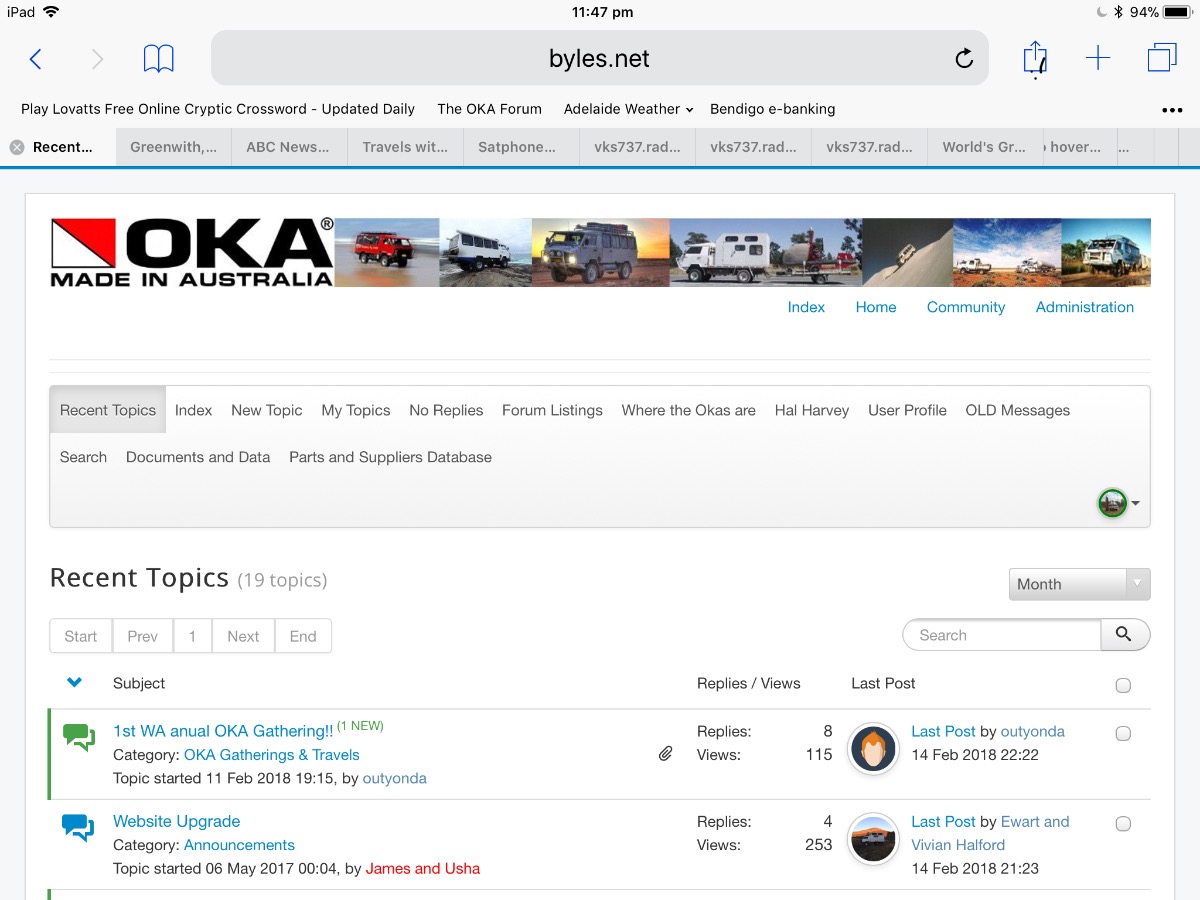Image resolution: width=1200 pixels, height=900 pixels.
Task: Open the 1st WA anual OKA Gathering topic
Action: (x=223, y=731)
